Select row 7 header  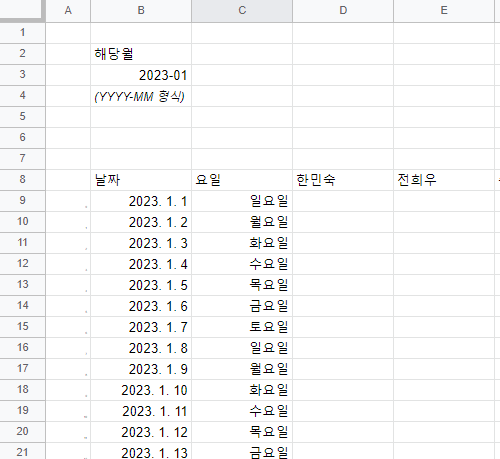tap(22, 159)
